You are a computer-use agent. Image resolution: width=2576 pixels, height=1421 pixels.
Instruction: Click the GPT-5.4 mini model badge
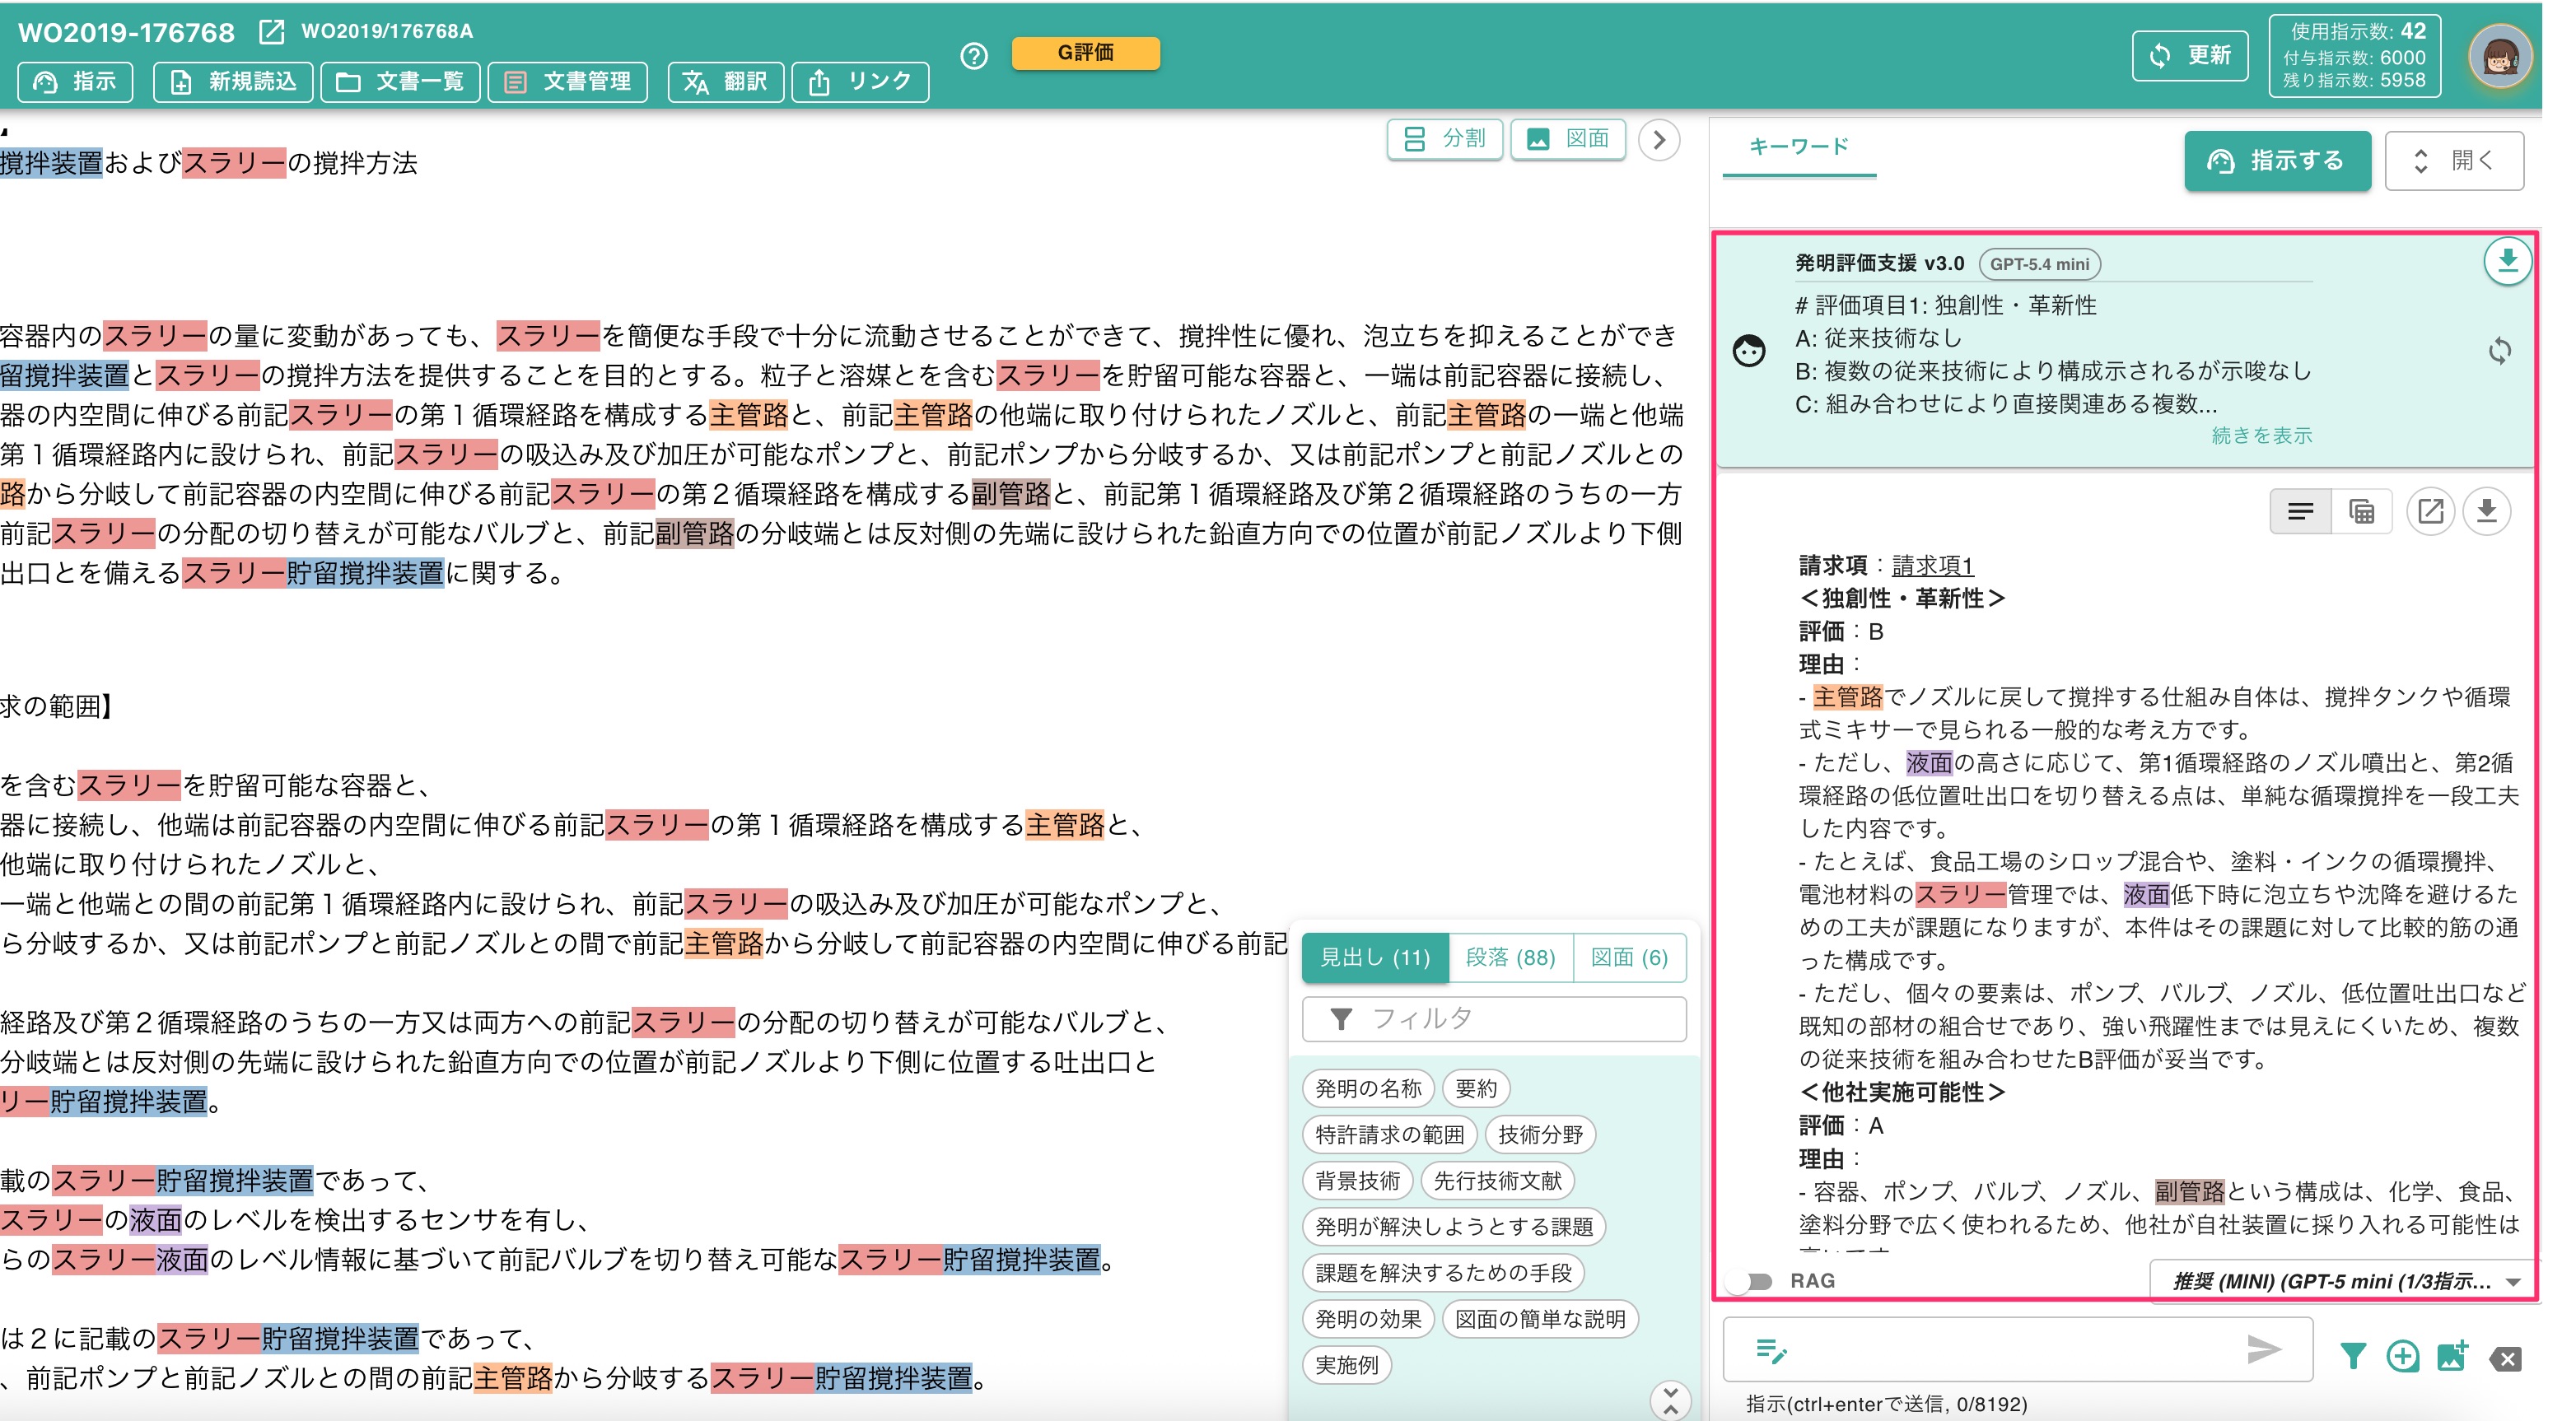click(2039, 264)
